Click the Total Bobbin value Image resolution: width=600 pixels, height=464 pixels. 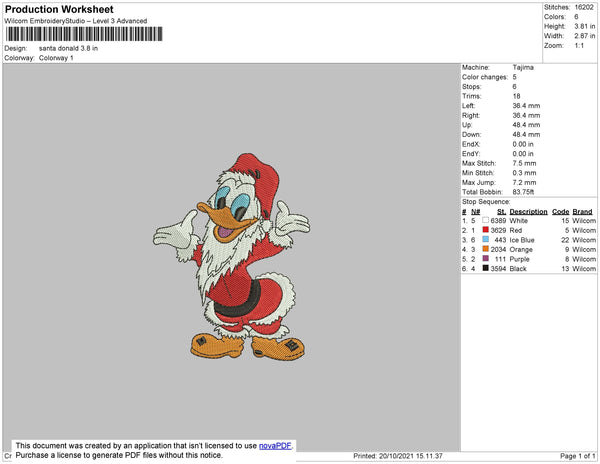click(524, 191)
